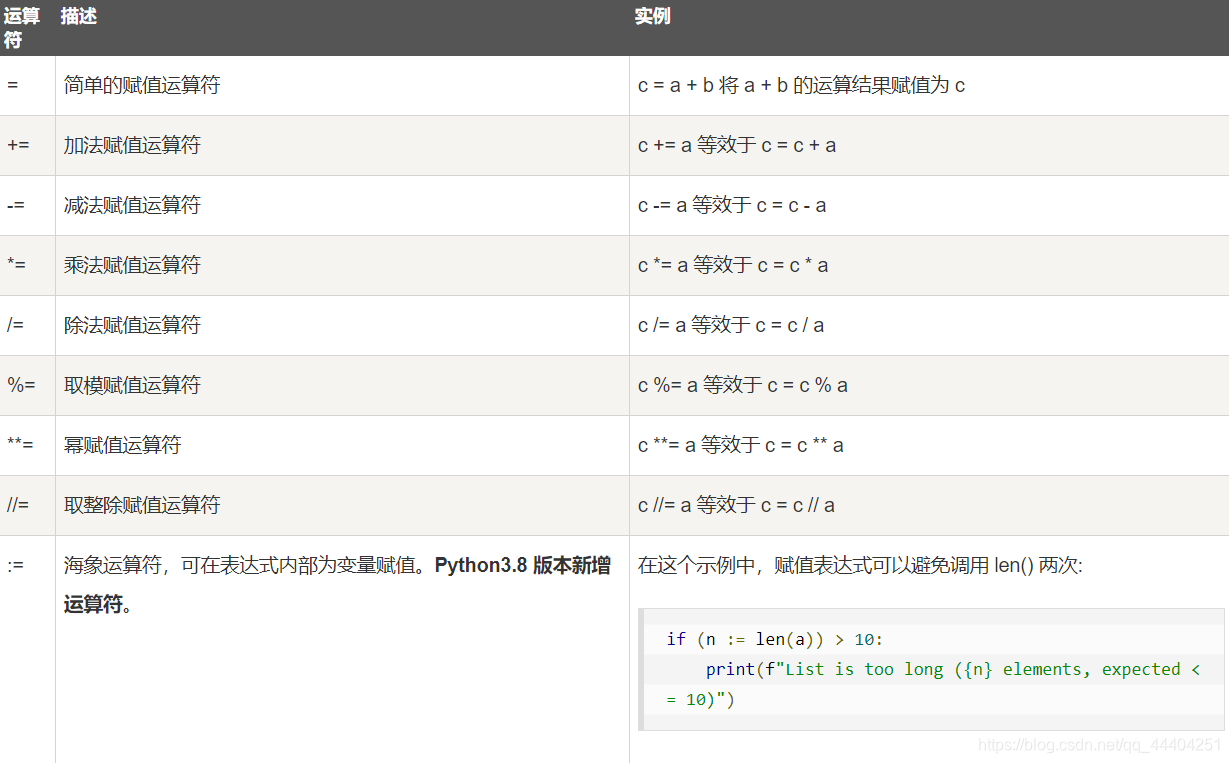
Task: Click the 描述 column header
Action: tap(79, 17)
